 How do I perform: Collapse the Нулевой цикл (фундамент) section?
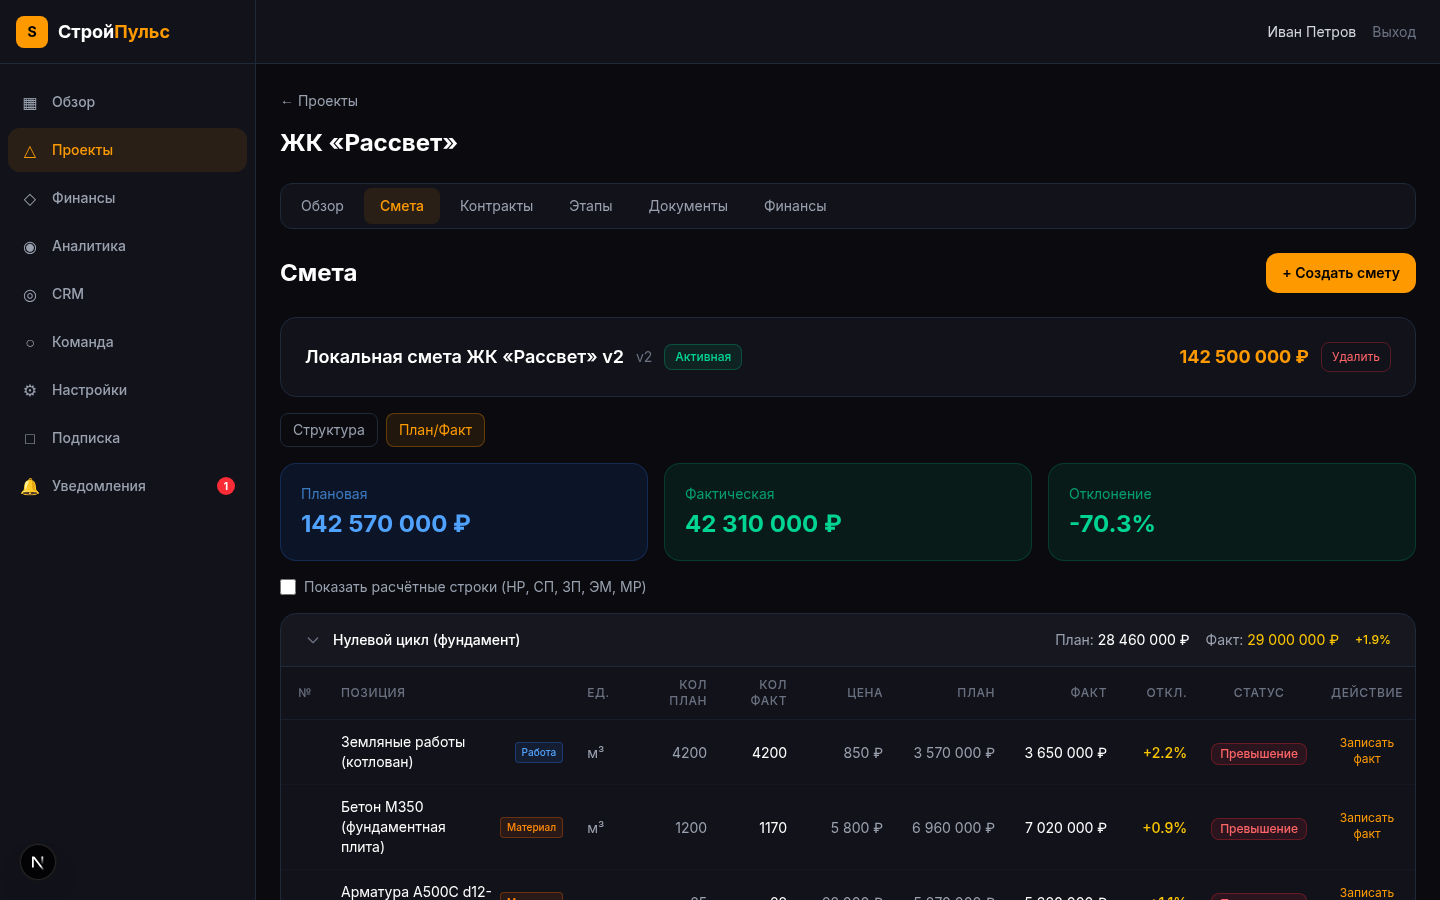(x=313, y=640)
